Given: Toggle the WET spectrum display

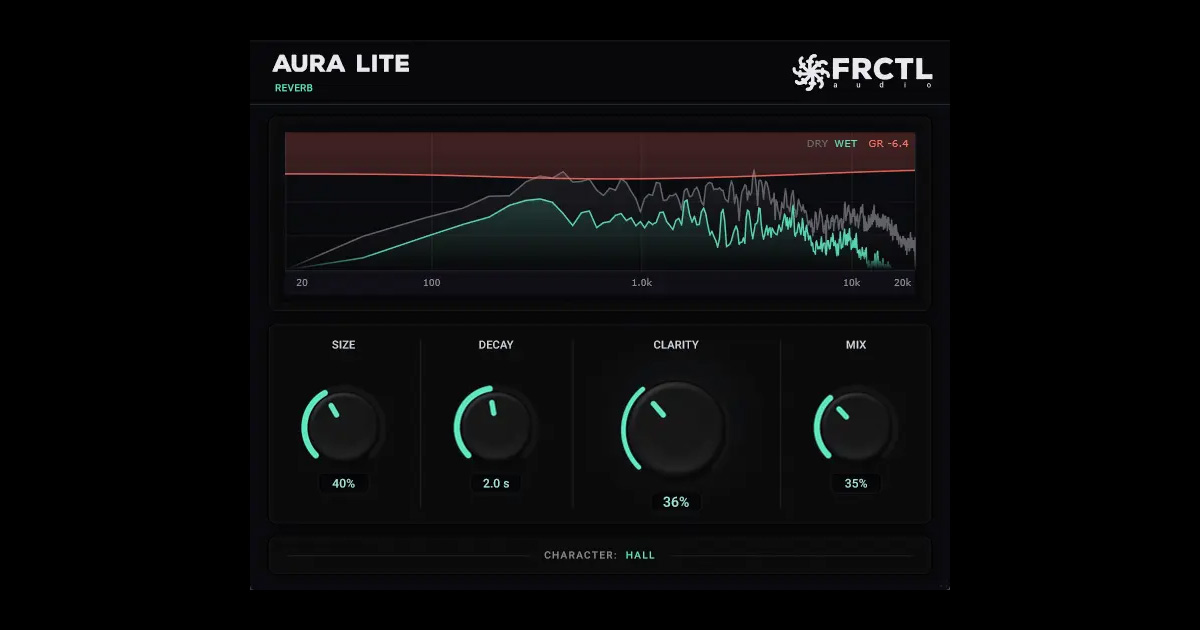Looking at the screenshot, I should click(846, 144).
